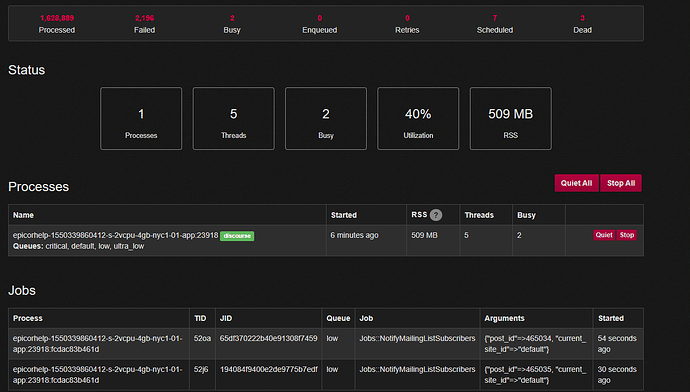Open the Retries summary link
Image resolution: width=690 pixels, height=392 pixels.
[x=407, y=24]
